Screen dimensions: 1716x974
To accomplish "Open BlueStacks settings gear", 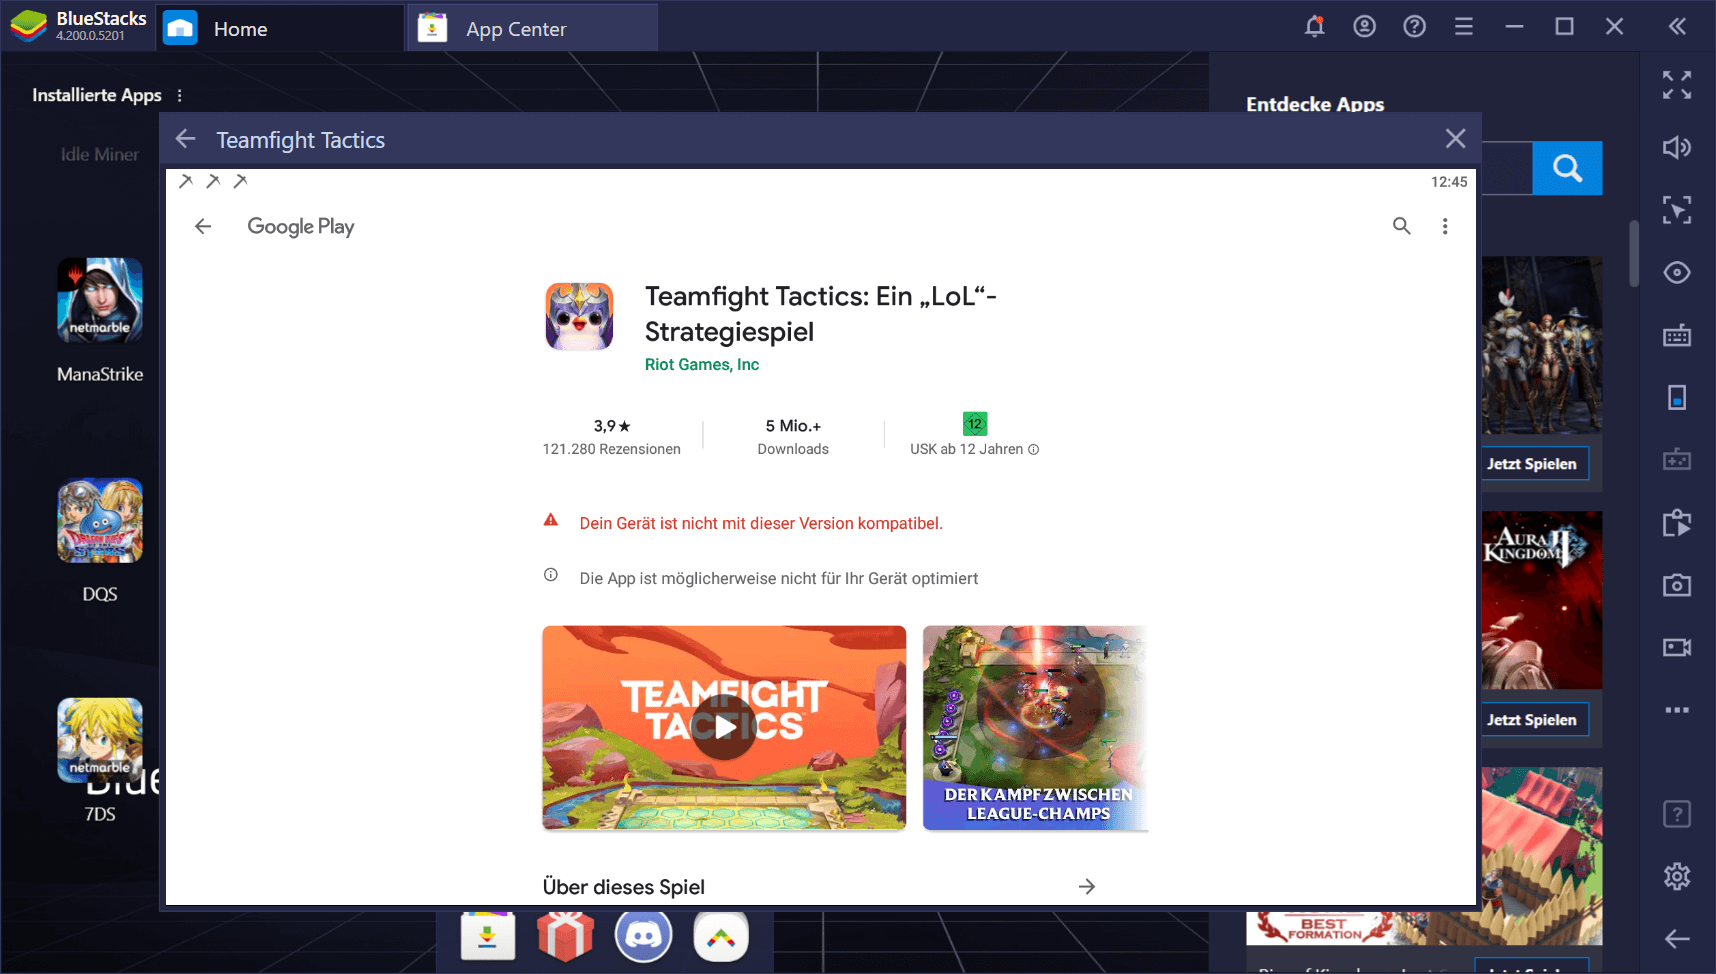I will [x=1677, y=877].
